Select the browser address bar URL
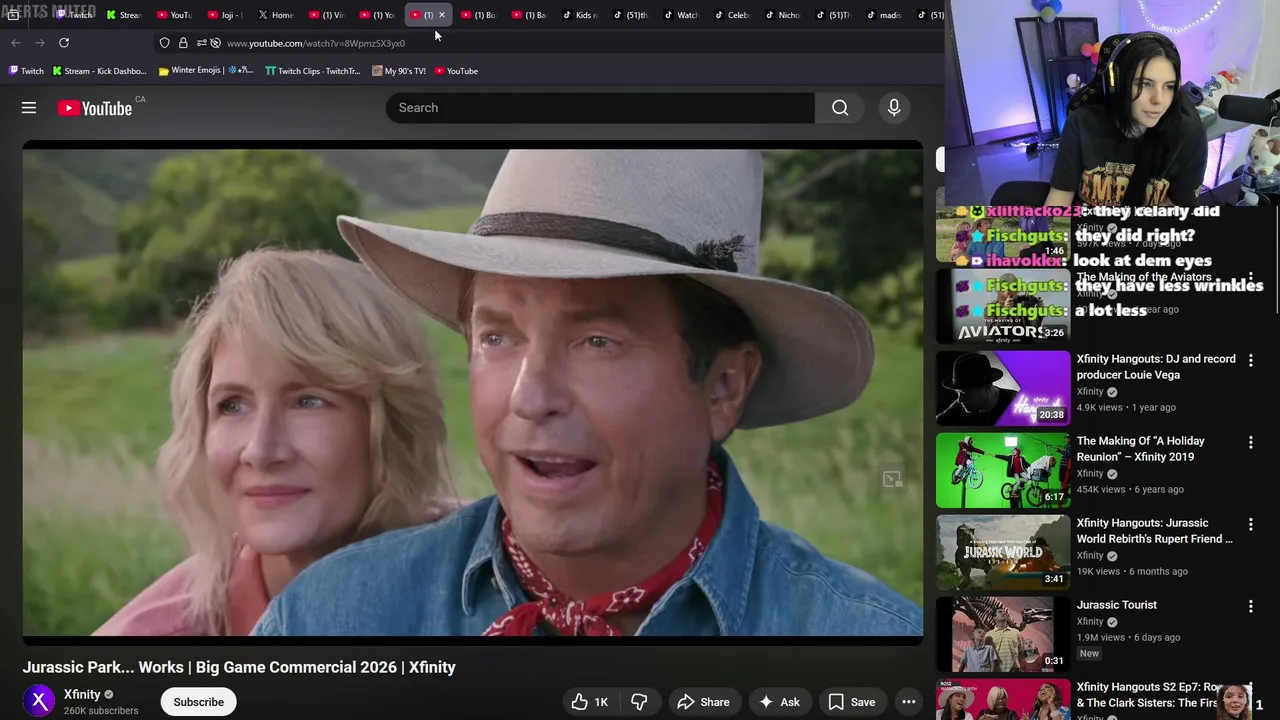 point(316,43)
